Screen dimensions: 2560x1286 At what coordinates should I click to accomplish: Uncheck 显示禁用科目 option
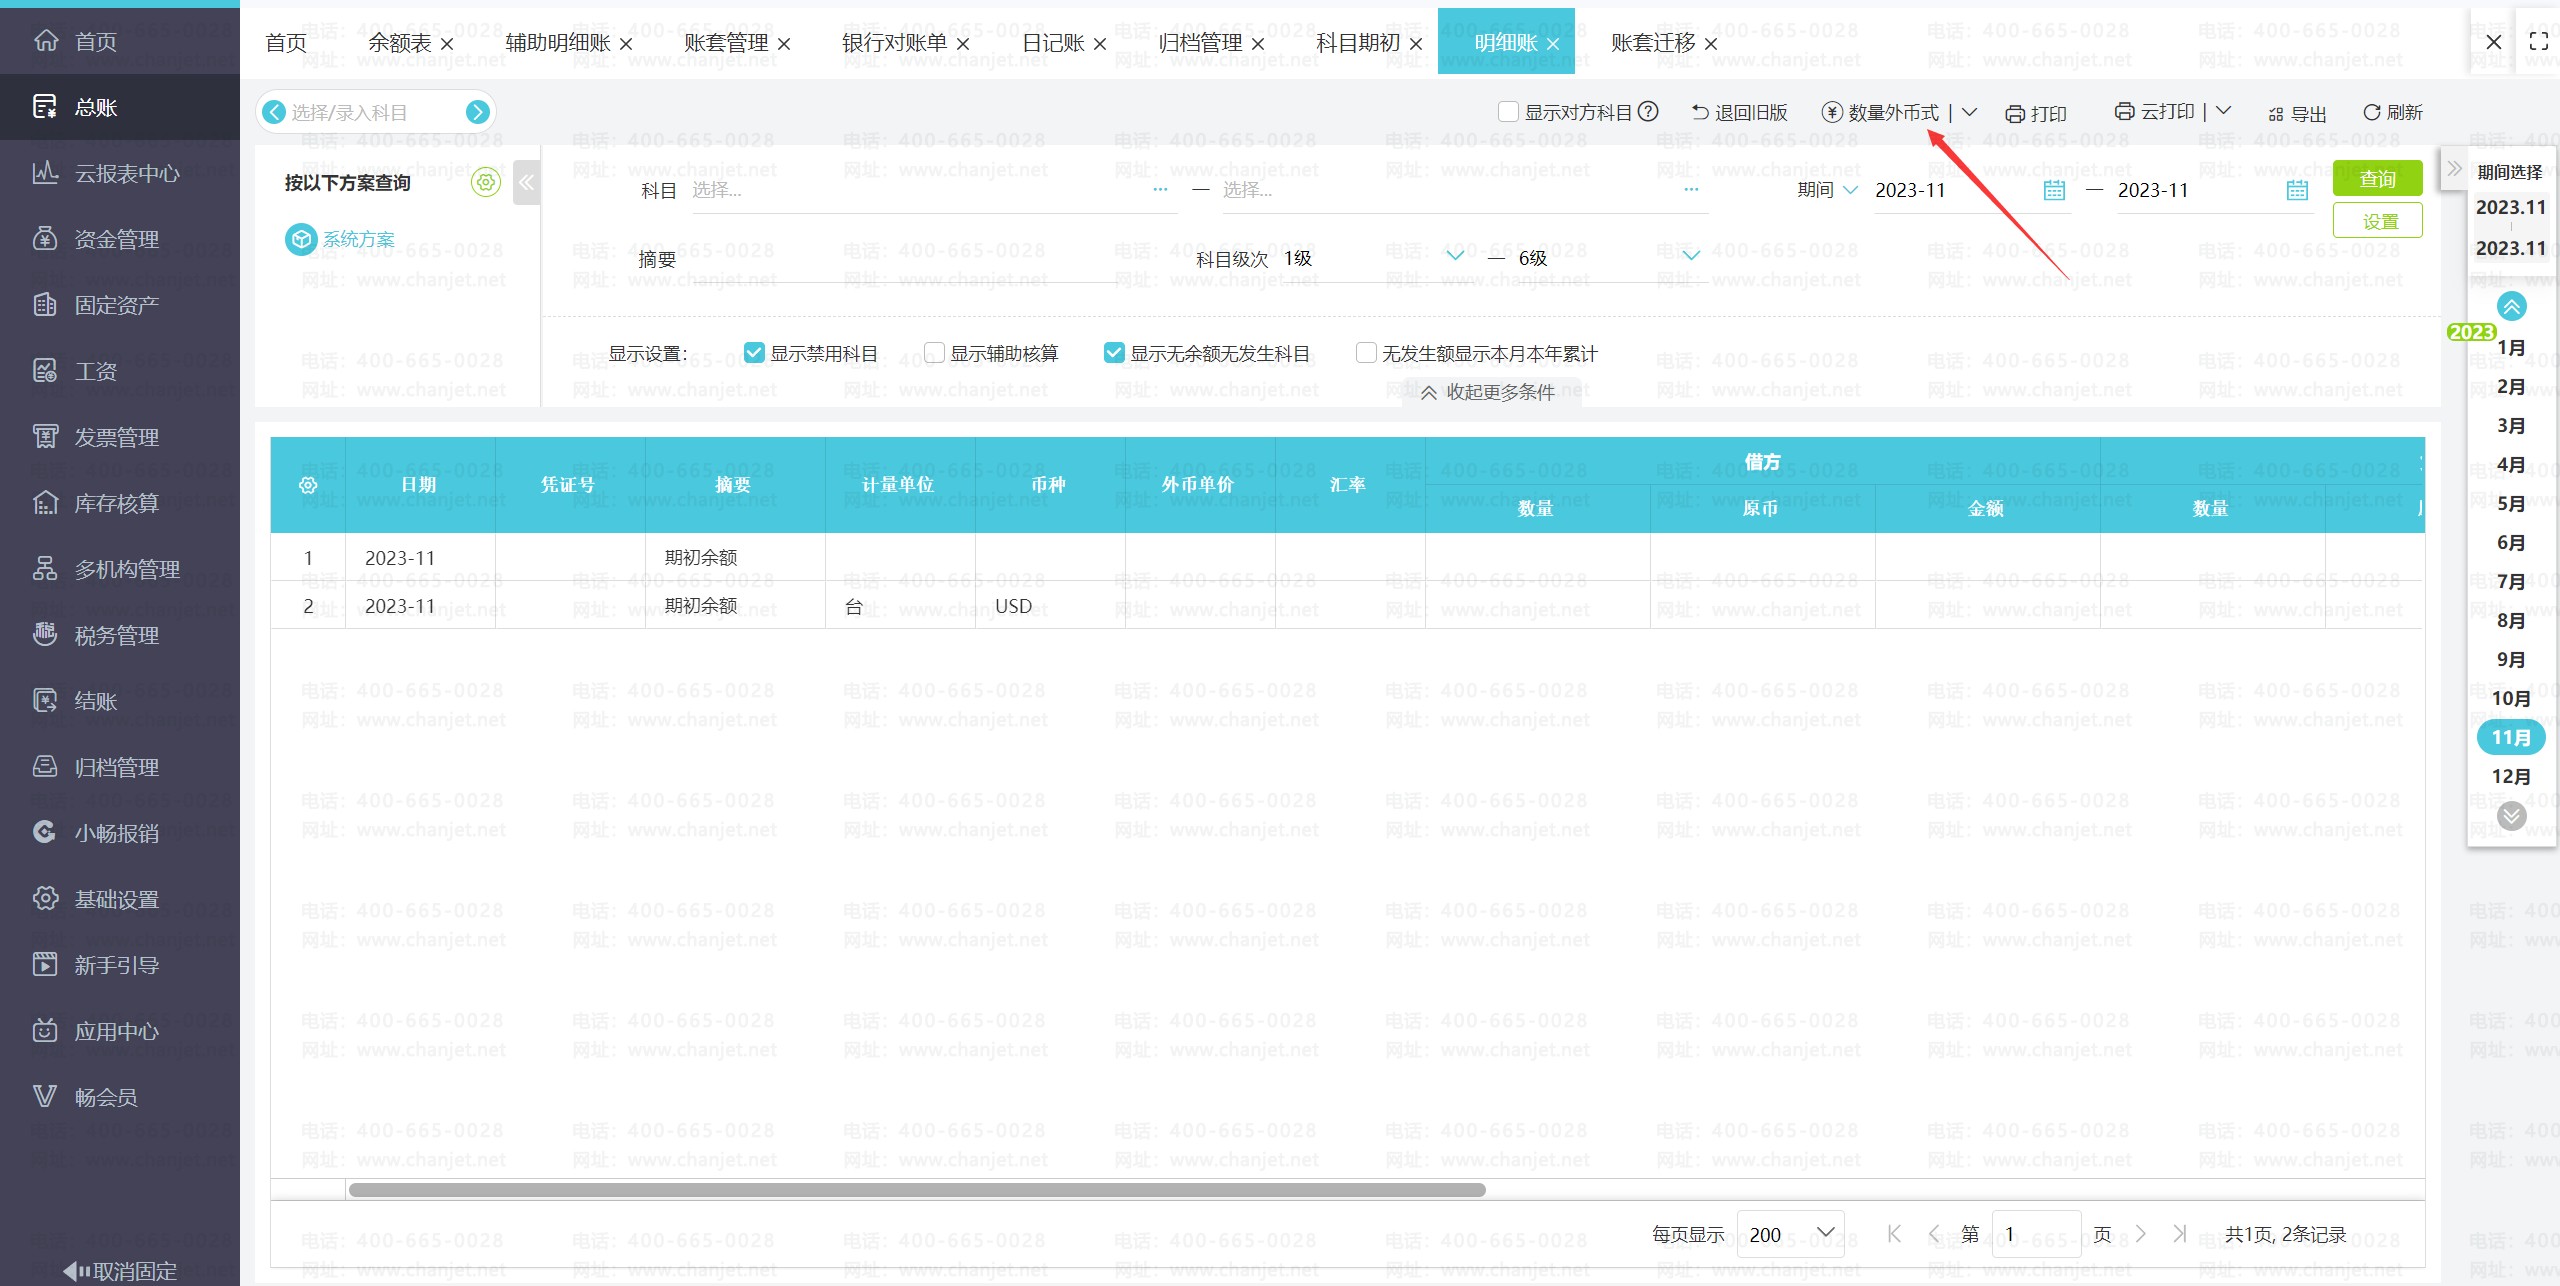point(755,352)
